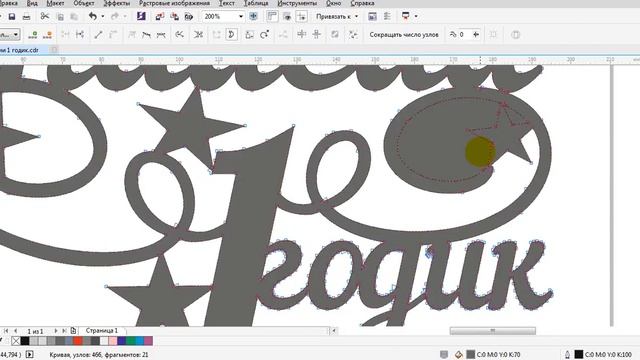Click the Rotate or skew nodes icon
The height and width of the screenshot is (360, 640).
[x=264, y=35]
